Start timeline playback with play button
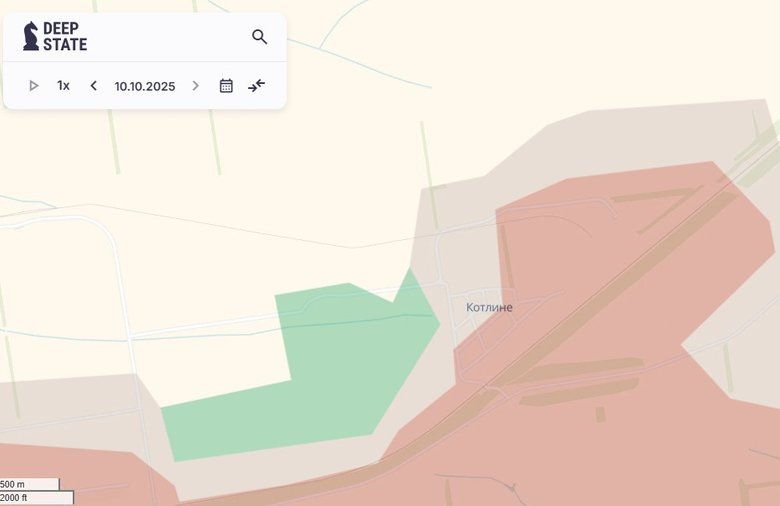The image size is (780, 506). point(34,86)
